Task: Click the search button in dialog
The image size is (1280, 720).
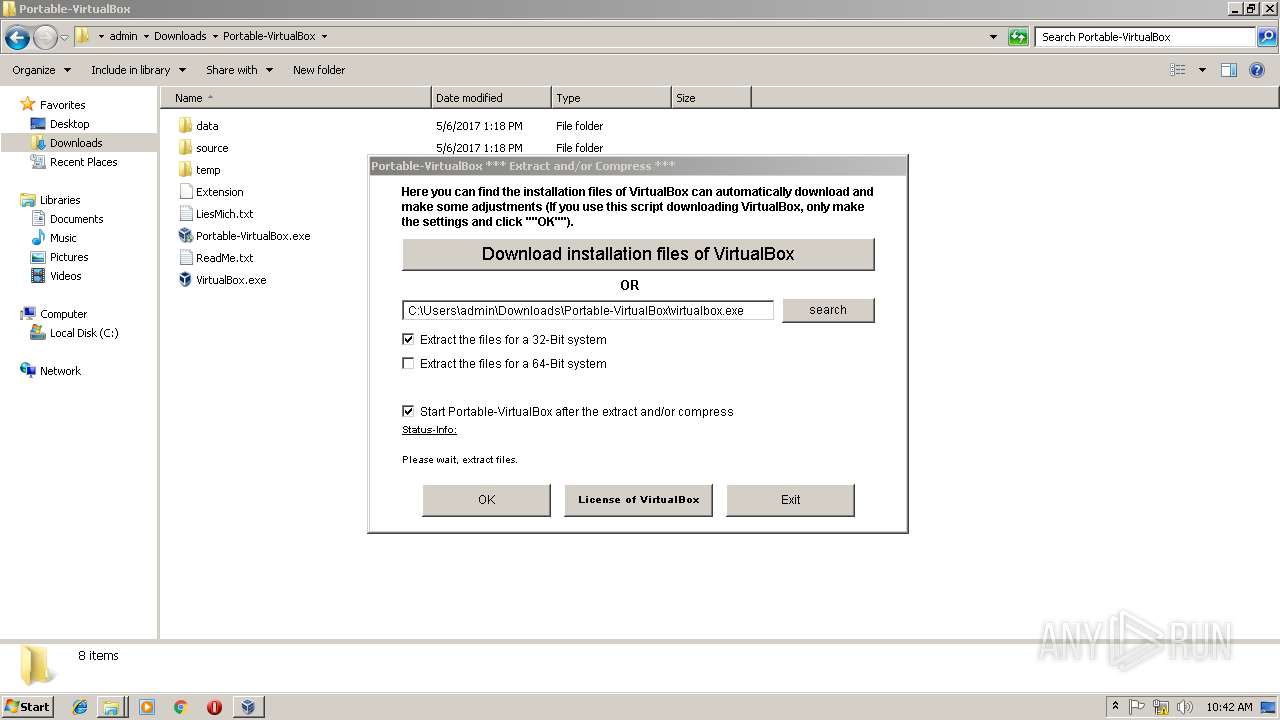Action: (x=828, y=310)
